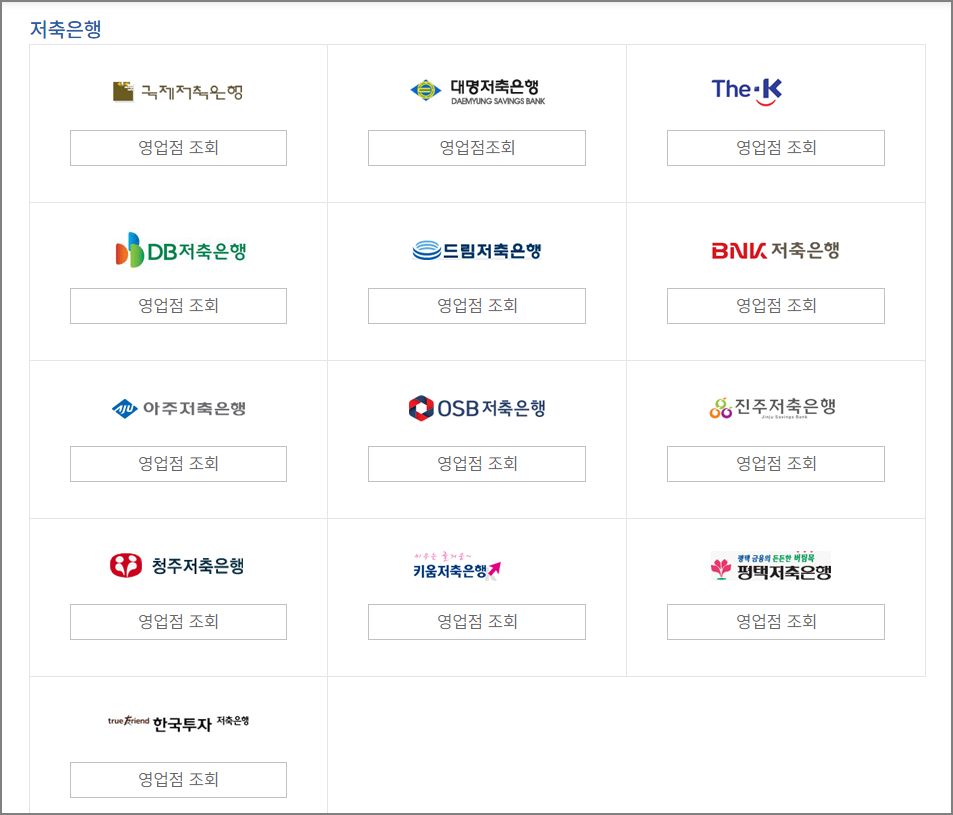Click the 평택저축은행 logo
The width and height of the screenshot is (953, 815).
point(771,566)
